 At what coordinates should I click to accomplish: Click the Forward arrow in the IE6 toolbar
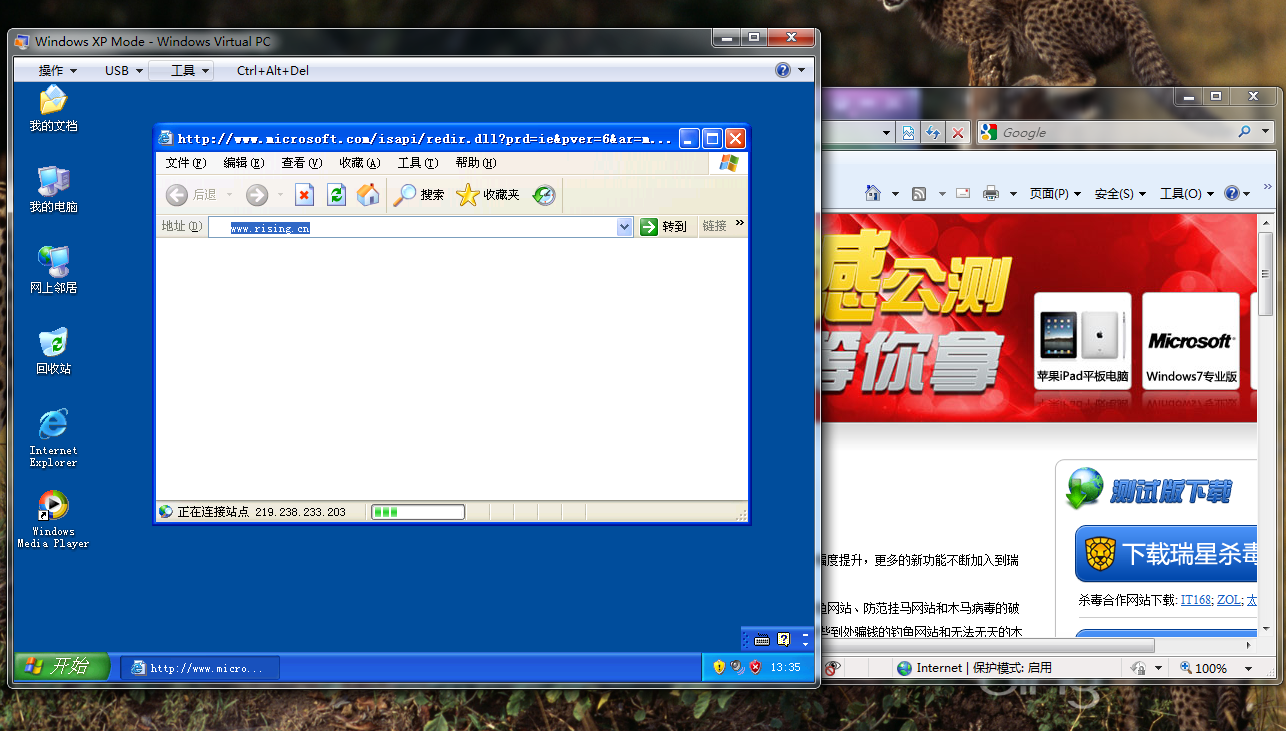point(257,195)
